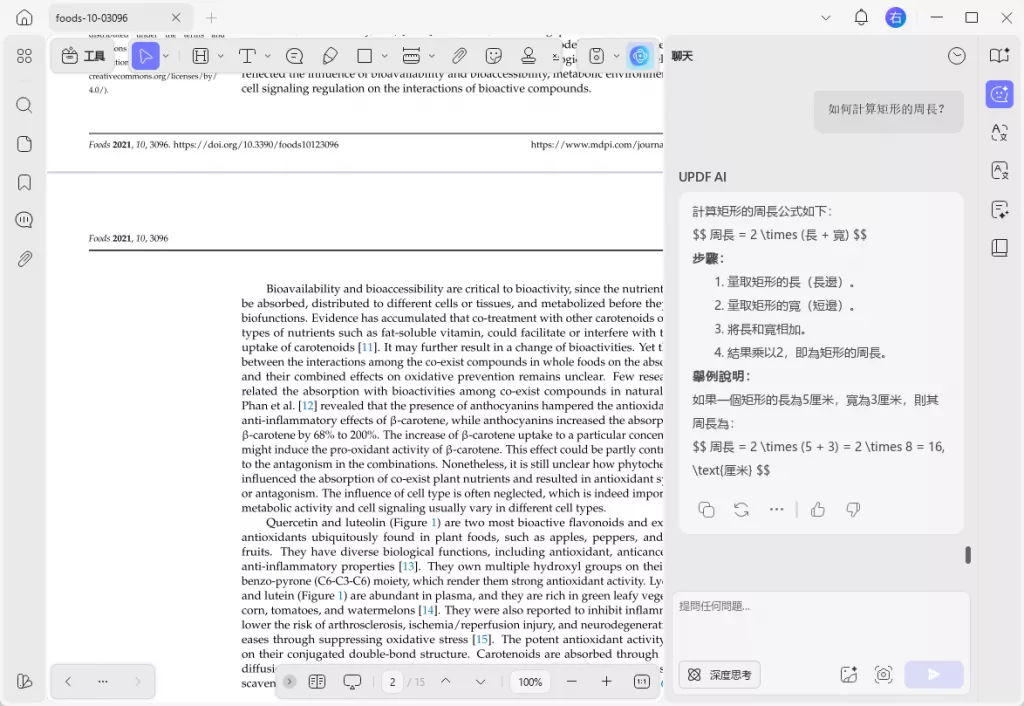Select the comment note tool
The height and width of the screenshot is (706, 1024).
pyautogui.click(x=295, y=56)
